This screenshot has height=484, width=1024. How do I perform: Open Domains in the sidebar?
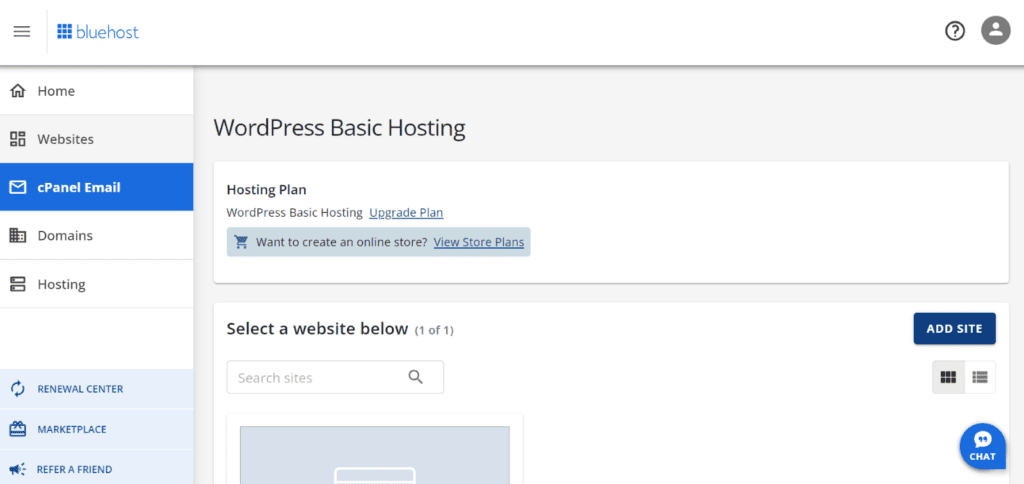pos(97,236)
